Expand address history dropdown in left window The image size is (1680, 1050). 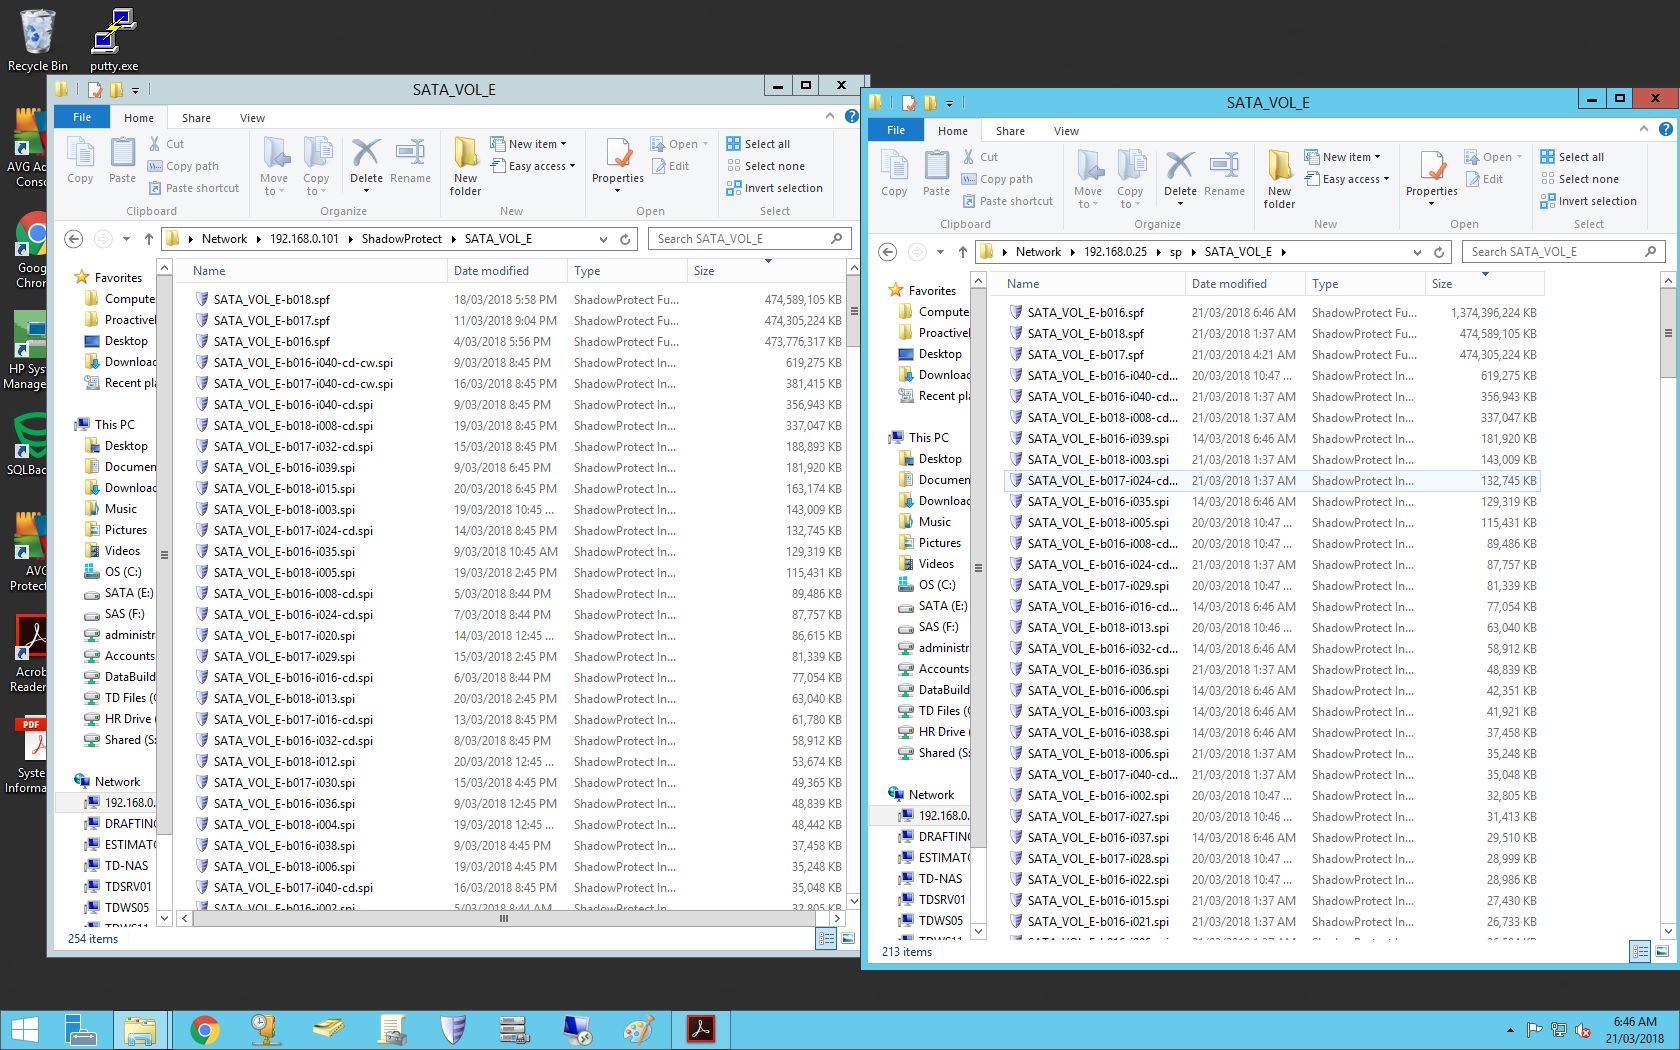pyautogui.click(x=603, y=239)
